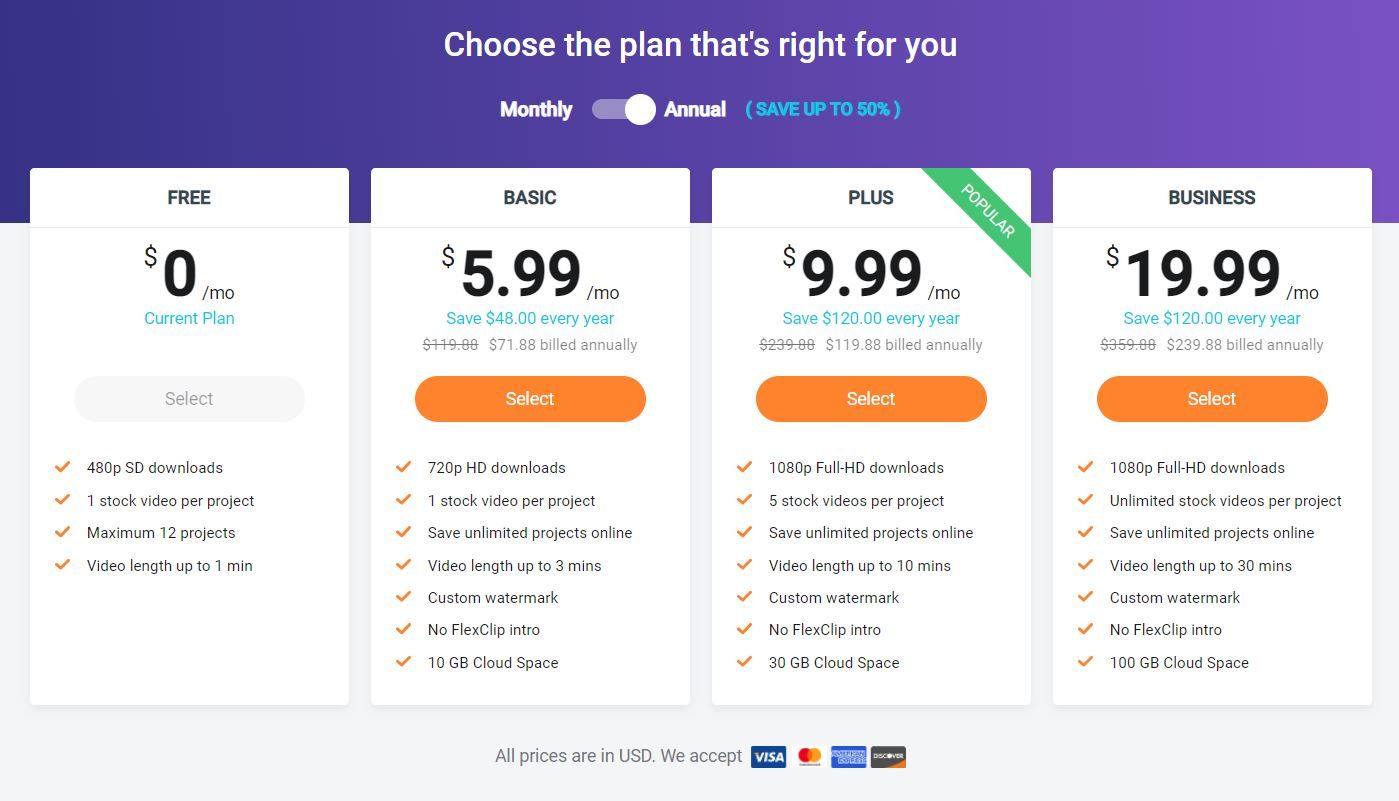Click the SAVE UP TO 50% label

pyautogui.click(x=823, y=109)
